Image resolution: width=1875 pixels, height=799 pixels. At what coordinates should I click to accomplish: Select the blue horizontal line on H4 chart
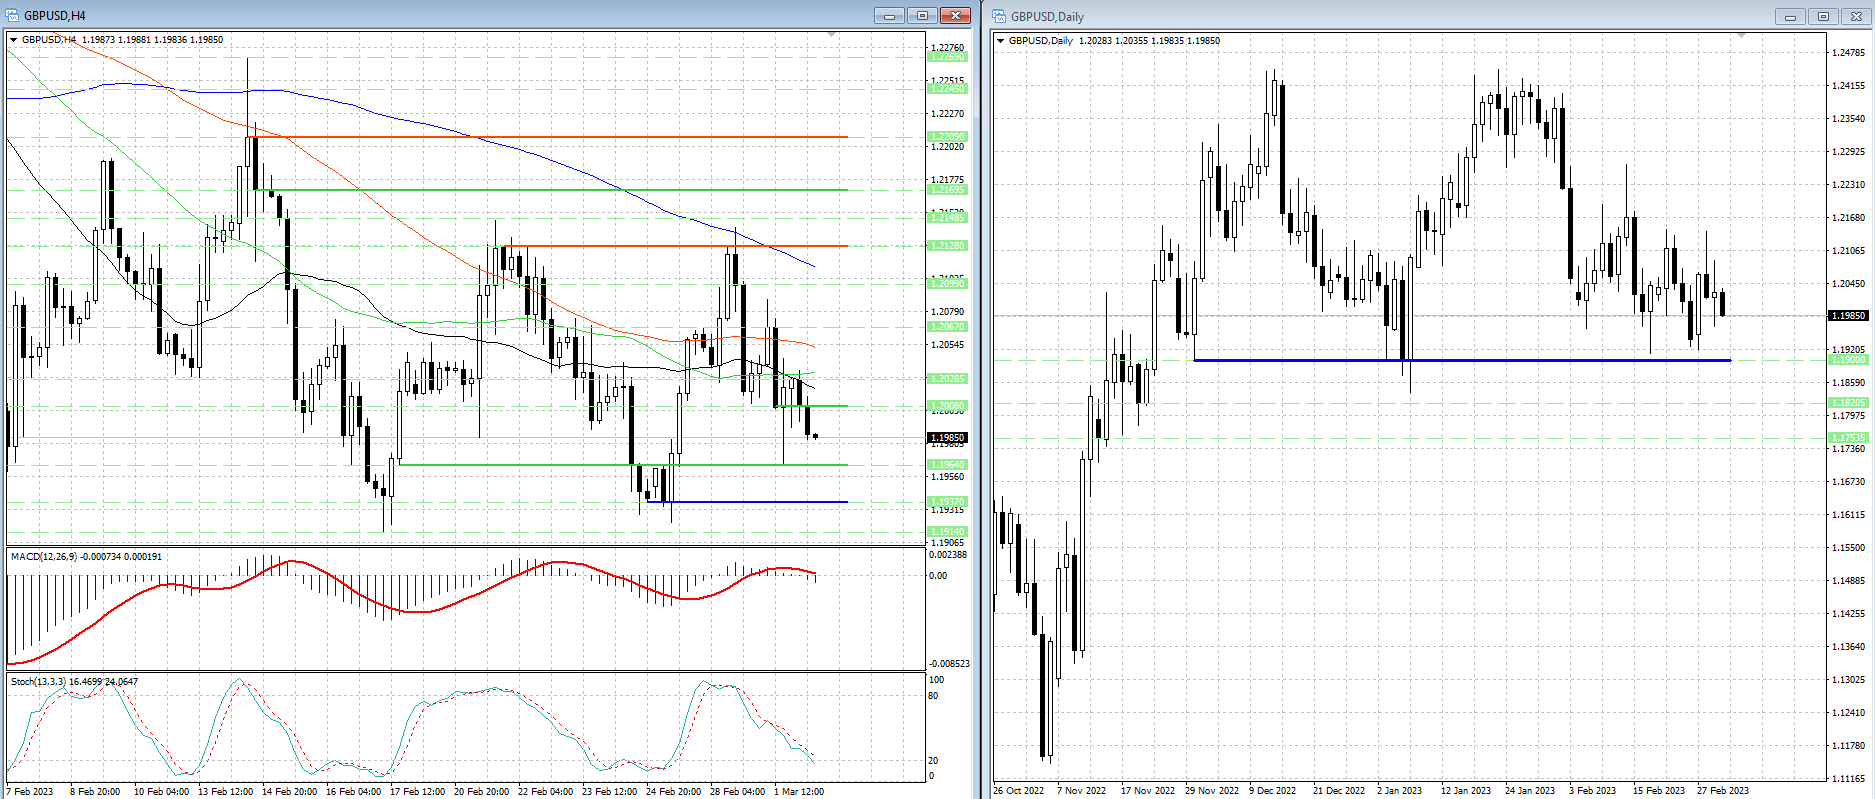tap(747, 502)
